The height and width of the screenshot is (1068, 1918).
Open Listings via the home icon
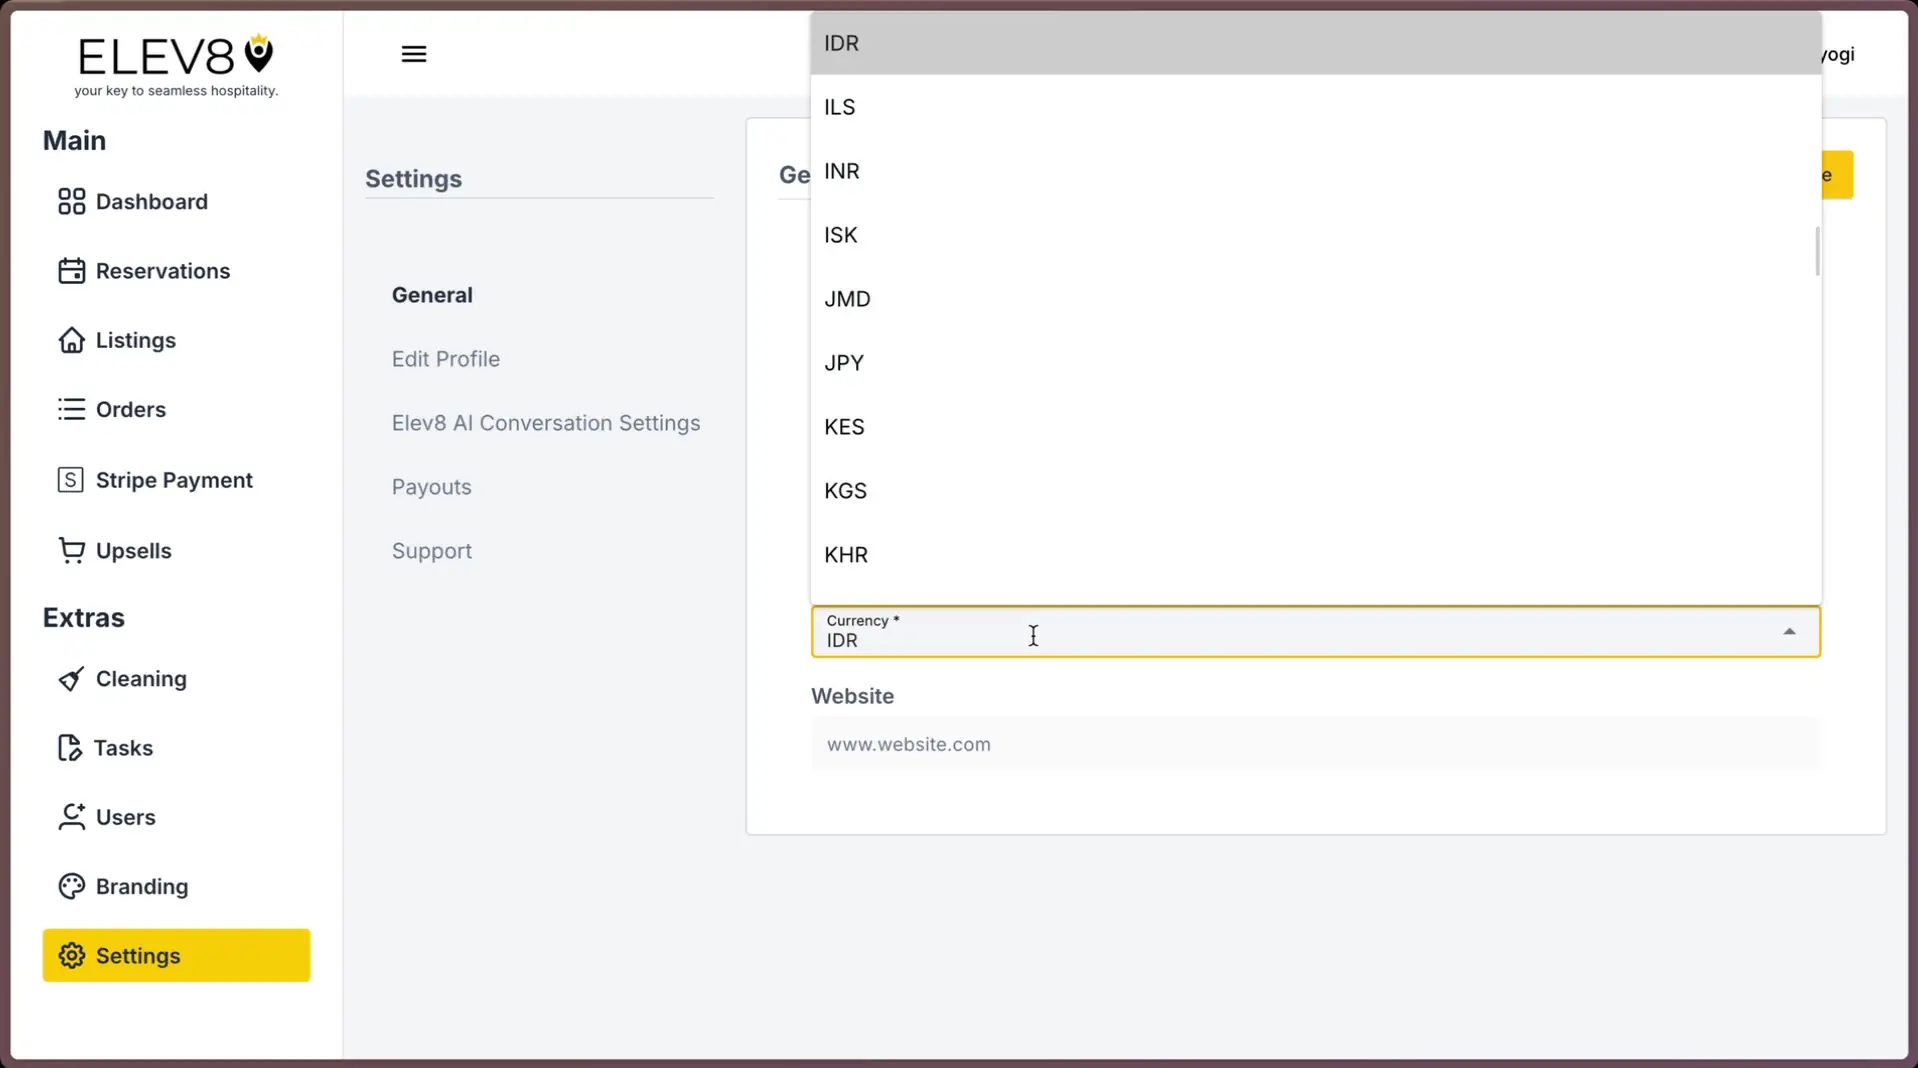pyautogui.click(x=70, y=340)
